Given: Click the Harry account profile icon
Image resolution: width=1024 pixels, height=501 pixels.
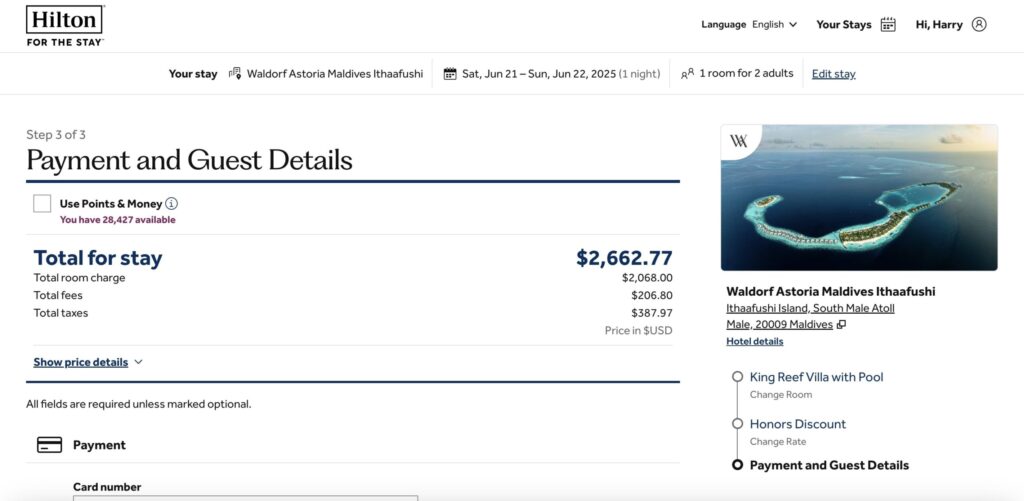Looking at the screenshot, I should point(978,24).
